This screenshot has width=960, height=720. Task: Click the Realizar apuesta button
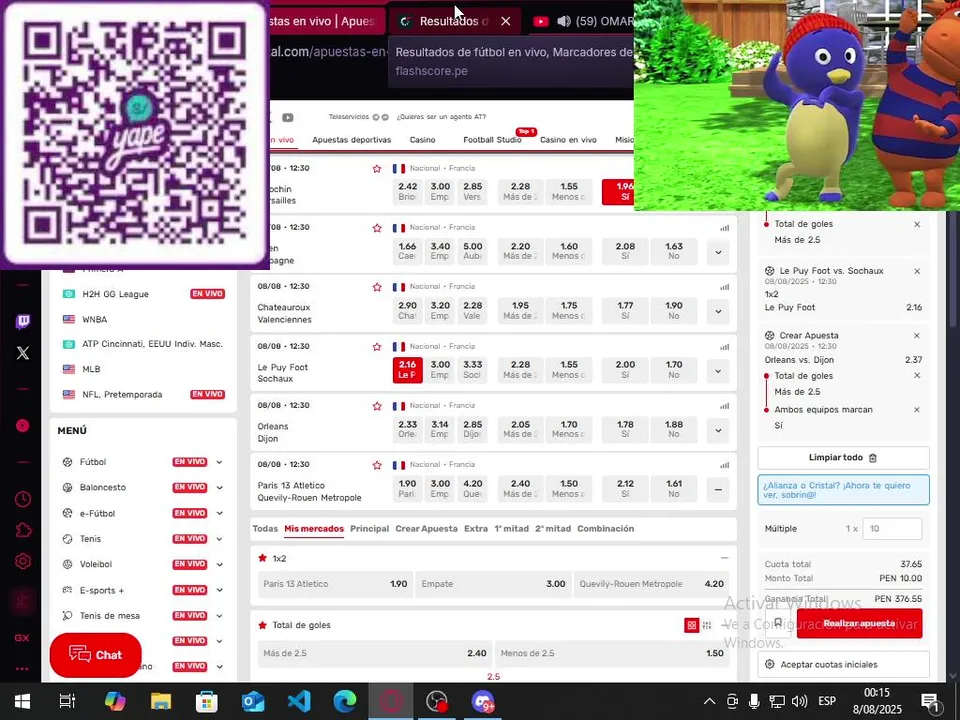tap(859, 623)
